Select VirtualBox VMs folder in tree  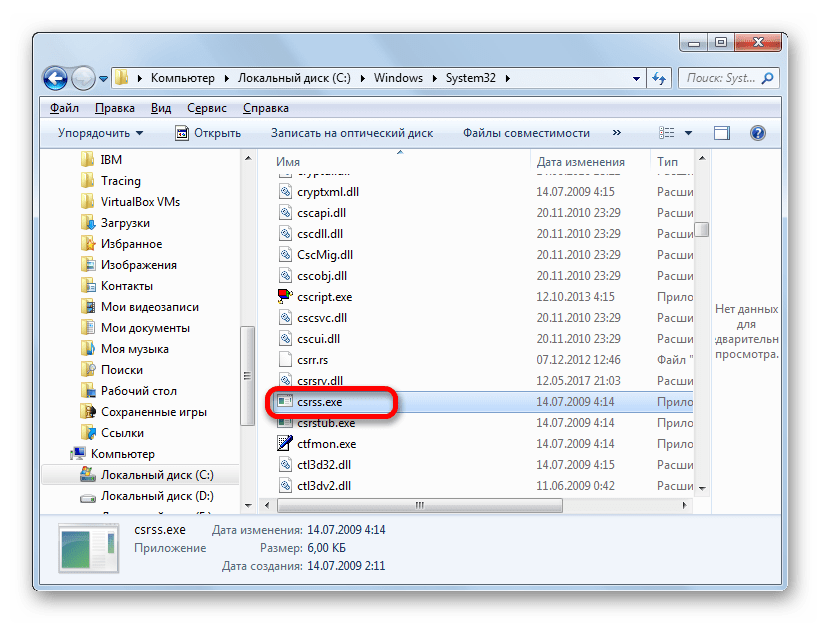140,202
